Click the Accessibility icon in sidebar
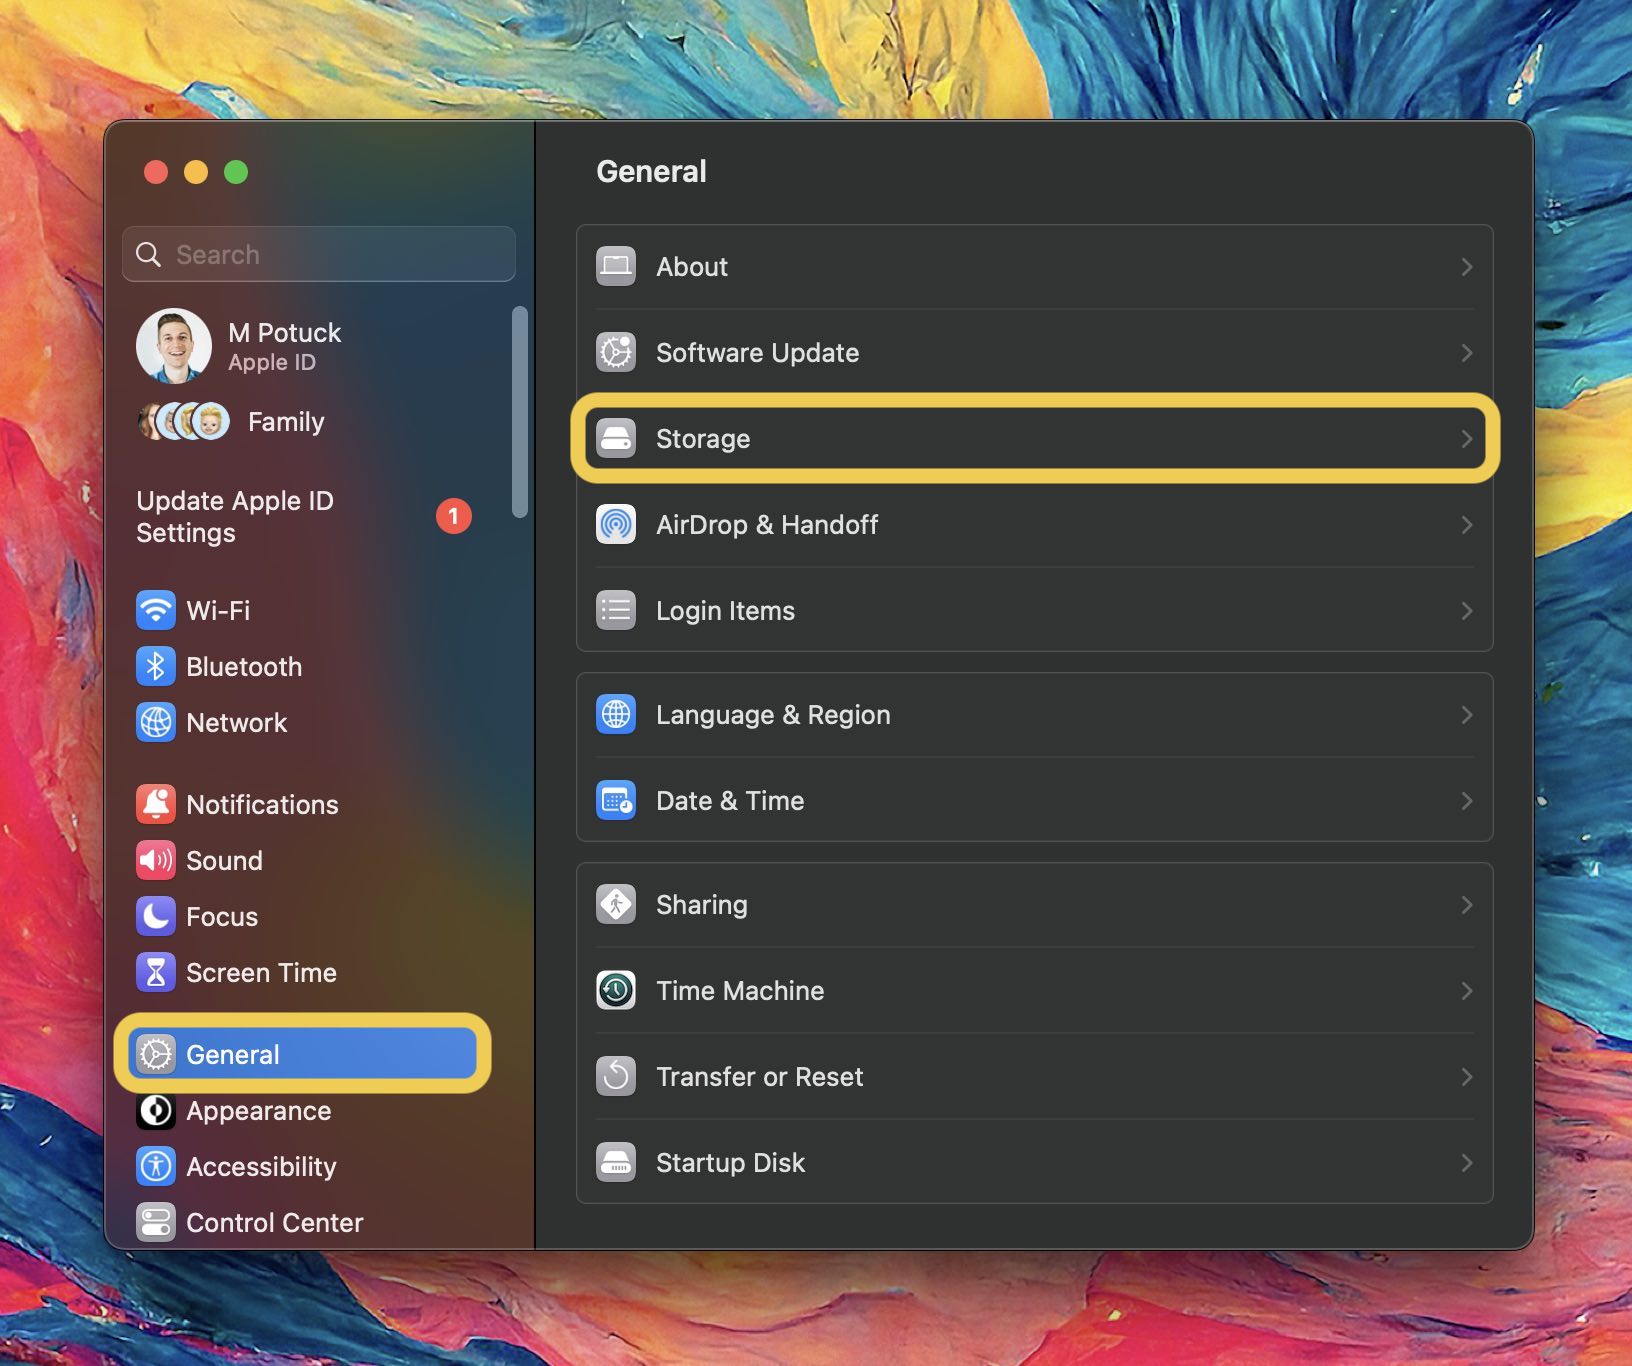 [155, 1166]
